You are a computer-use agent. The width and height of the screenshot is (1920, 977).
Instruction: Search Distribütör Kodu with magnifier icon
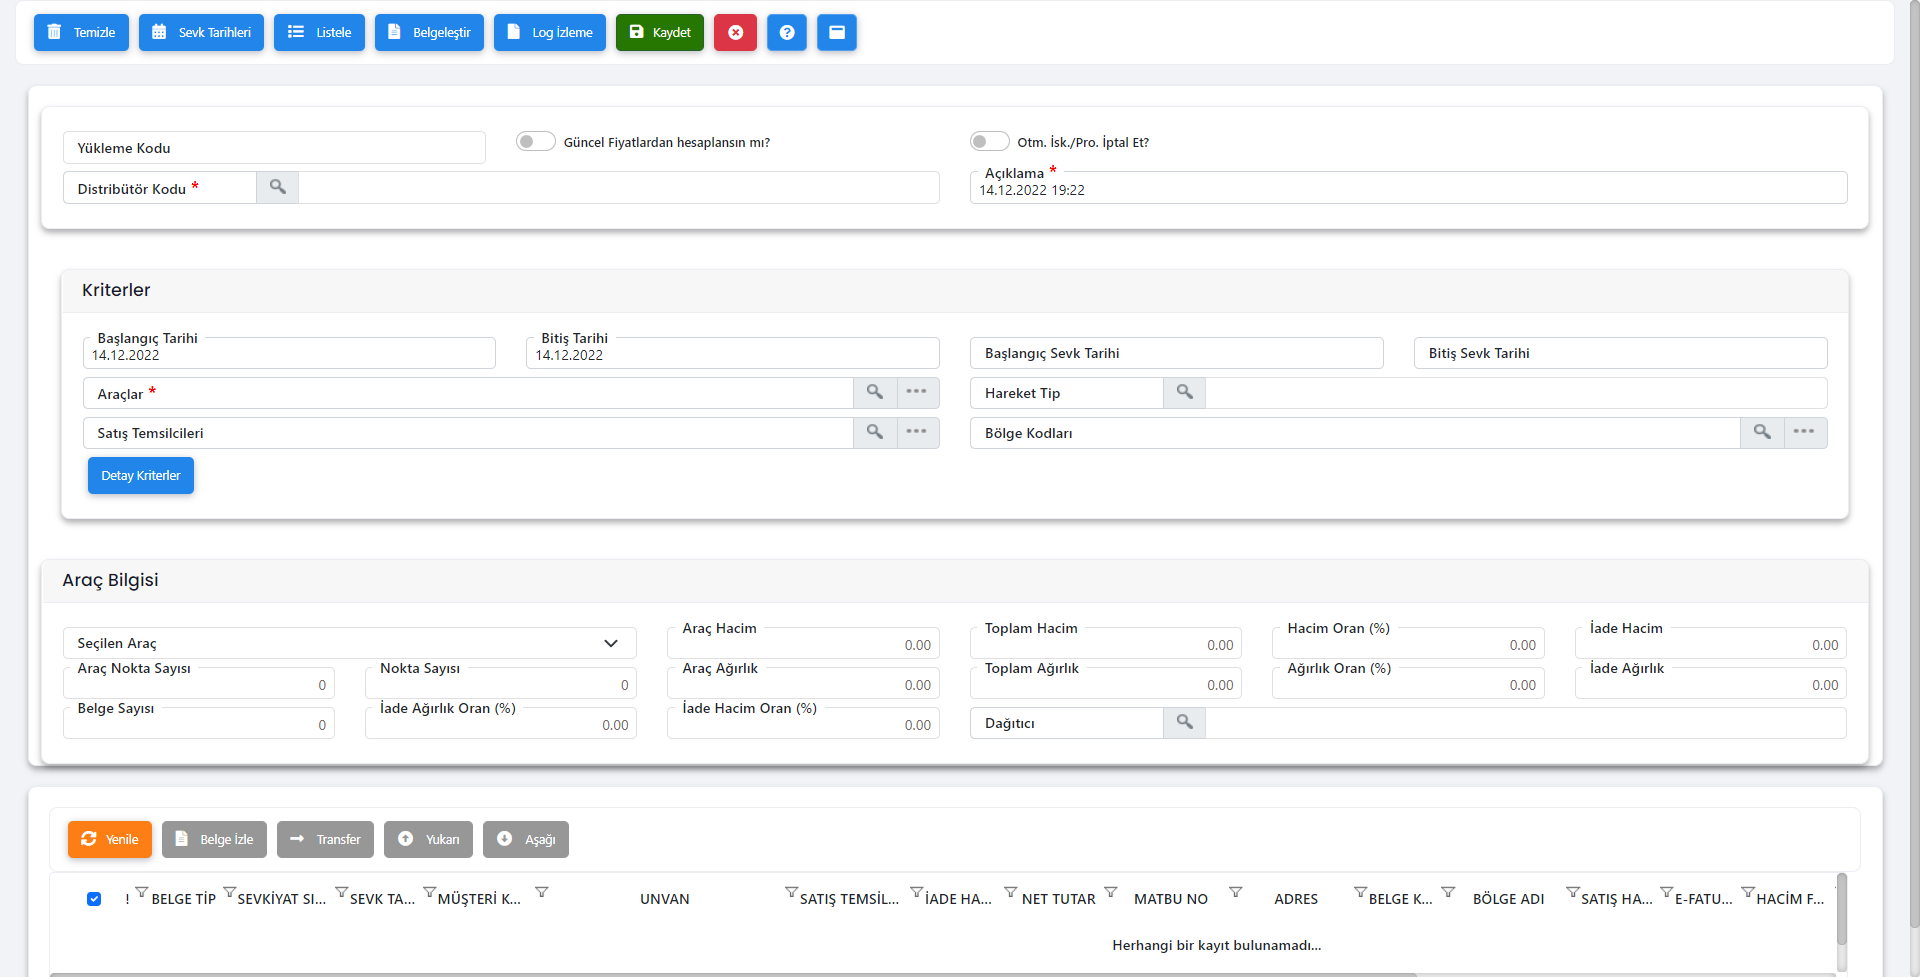tap(277, 187)
